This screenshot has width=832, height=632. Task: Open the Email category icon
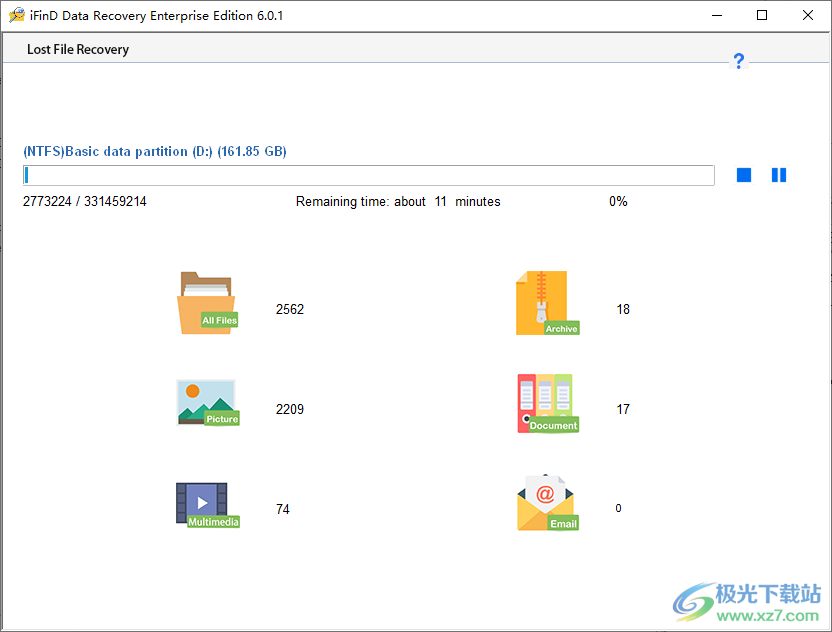[548, 503]
